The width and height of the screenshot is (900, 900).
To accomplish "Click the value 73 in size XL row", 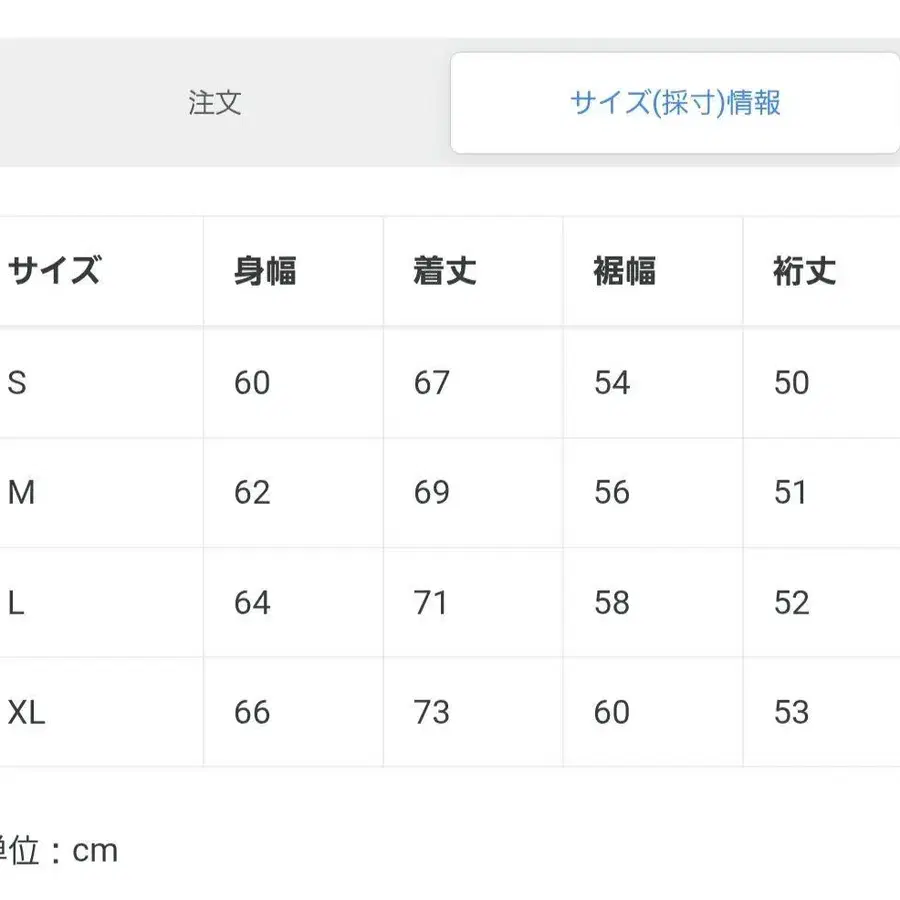I will pos(429,713).
